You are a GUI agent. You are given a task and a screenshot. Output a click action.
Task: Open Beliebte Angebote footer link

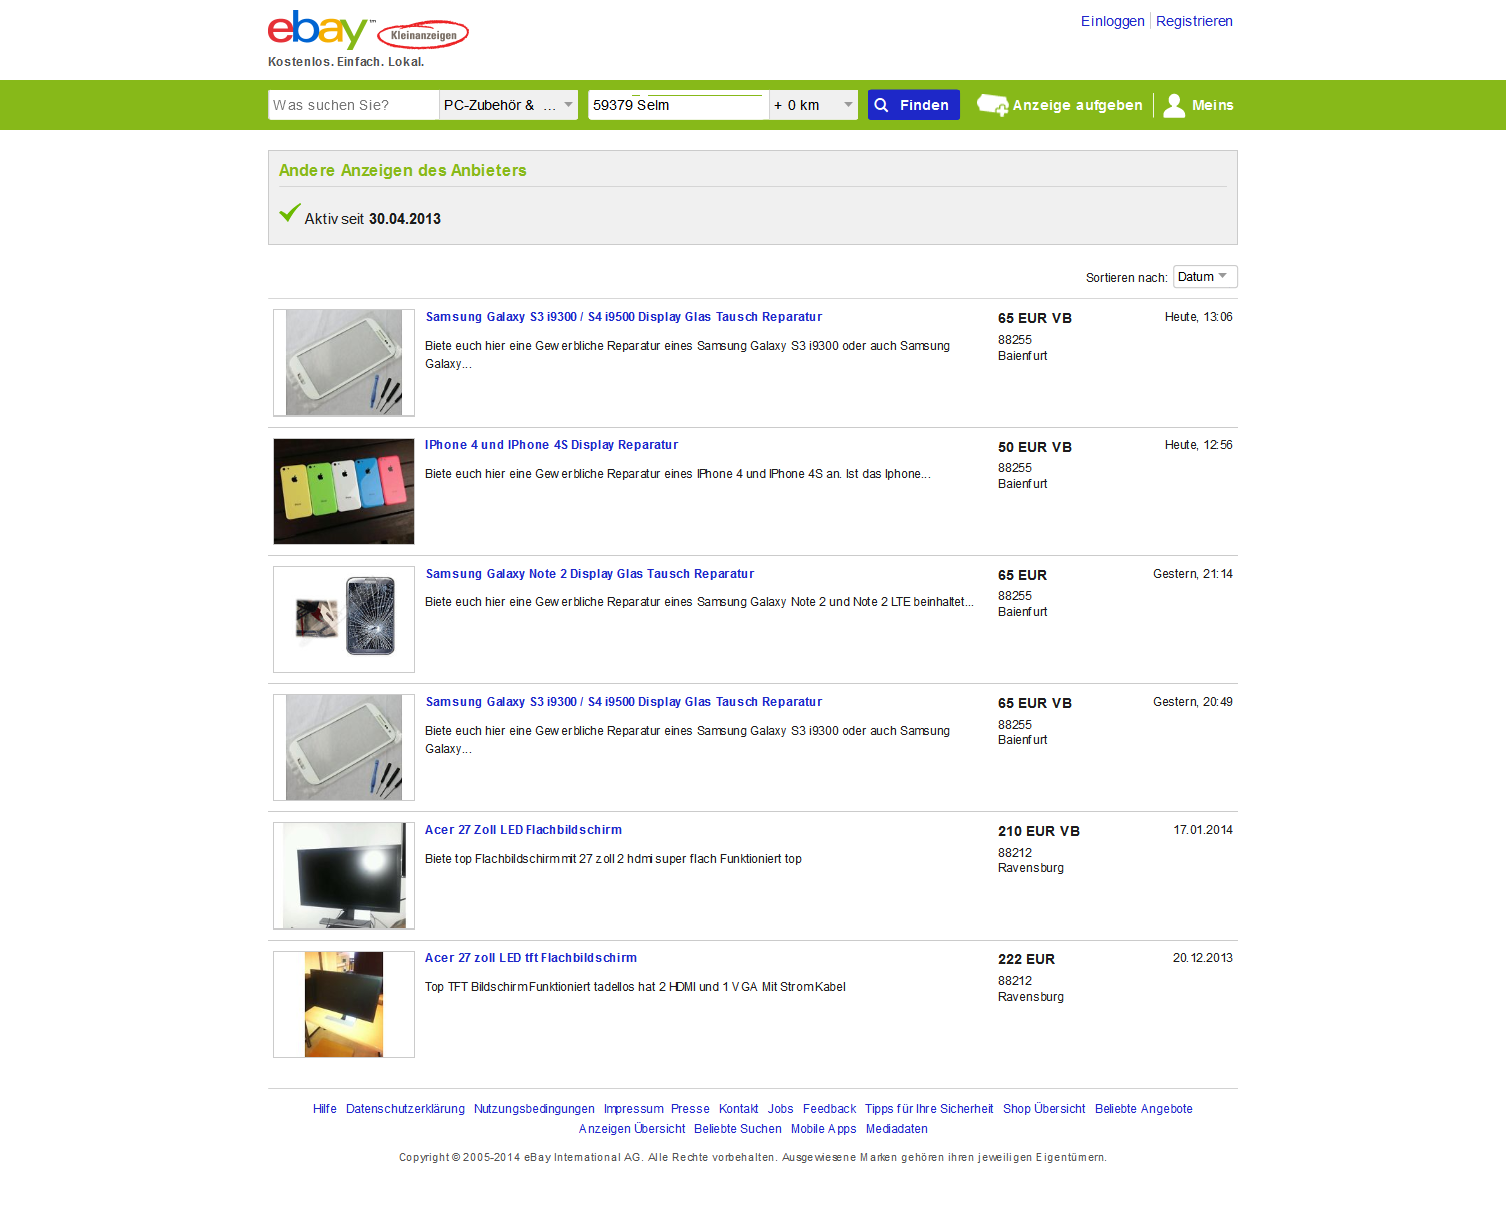coord(1143,1109)
